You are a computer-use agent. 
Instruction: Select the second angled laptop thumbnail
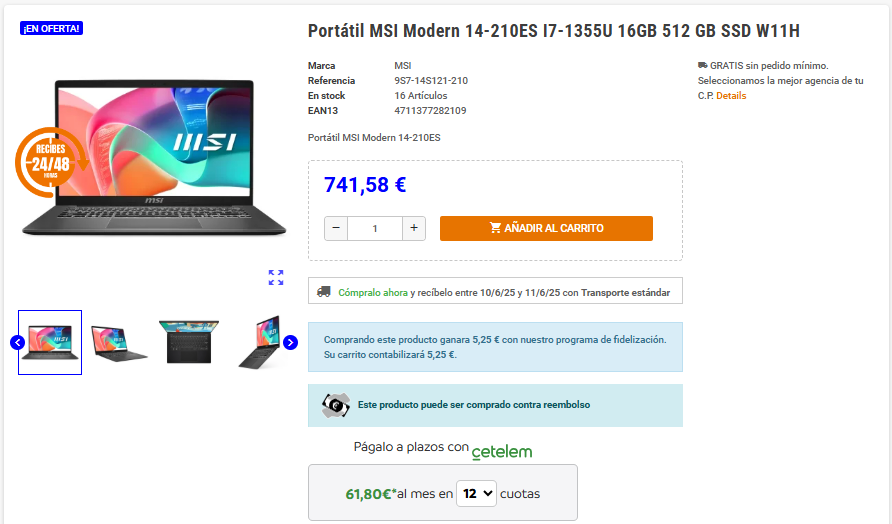[119, 343]
